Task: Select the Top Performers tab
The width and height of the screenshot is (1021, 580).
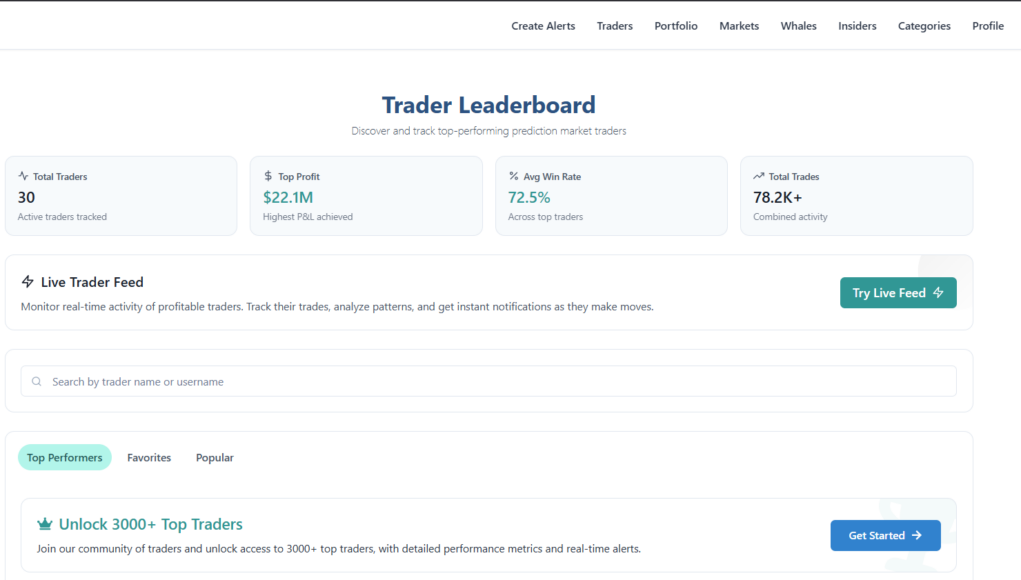Action: click(x=65, y=458)
